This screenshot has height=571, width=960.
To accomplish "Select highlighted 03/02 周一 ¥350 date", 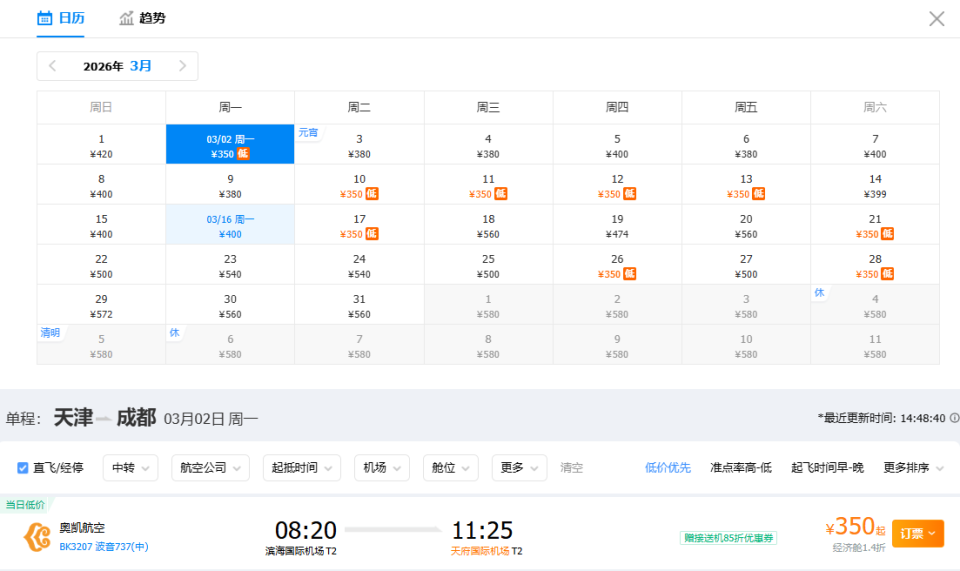I will (x=230, y=144).
